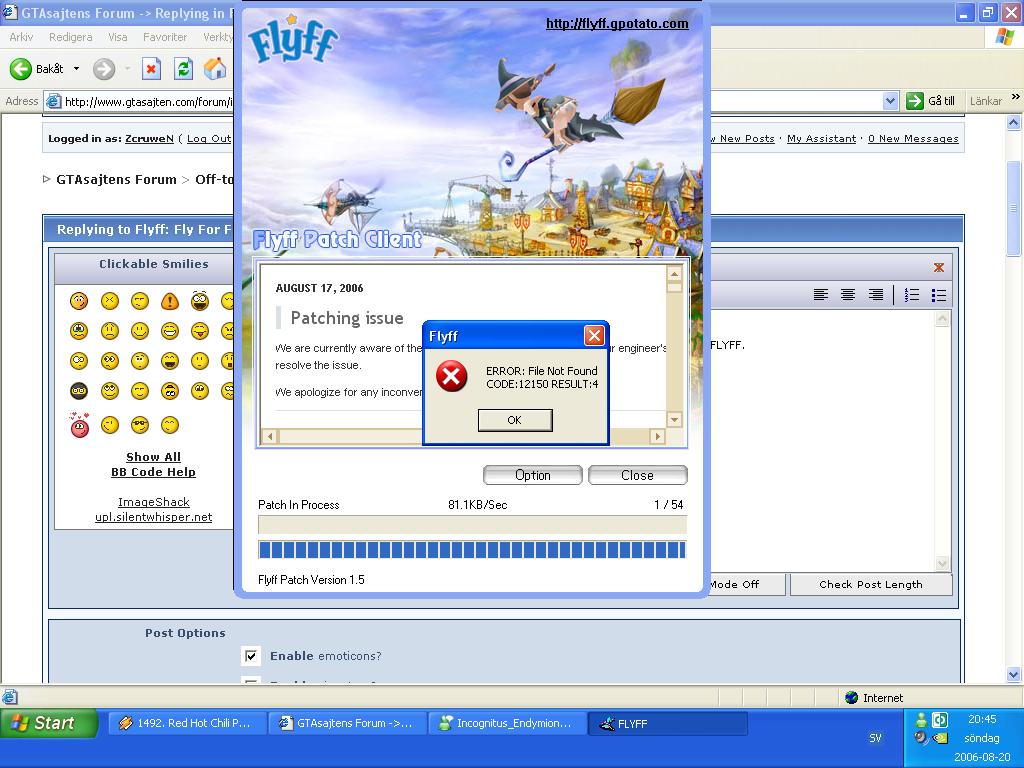Open the Redigera menu
The image size is (1024, 768).
point(71,37)
